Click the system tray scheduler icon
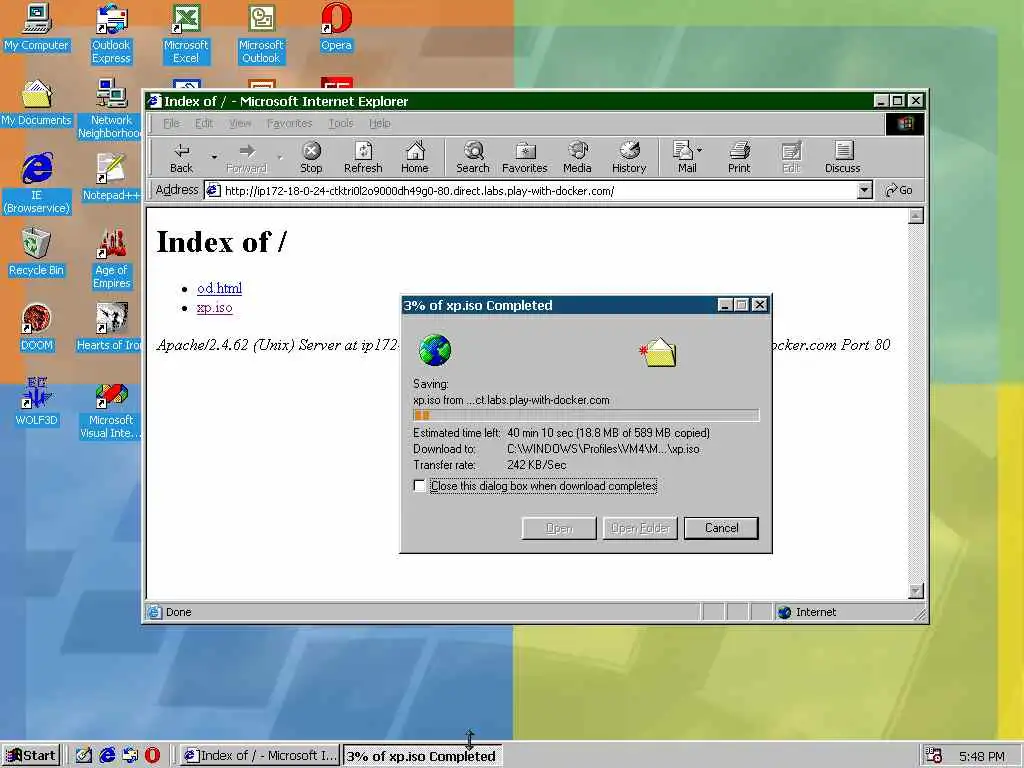1024x768 pixels. click(934, 756)
